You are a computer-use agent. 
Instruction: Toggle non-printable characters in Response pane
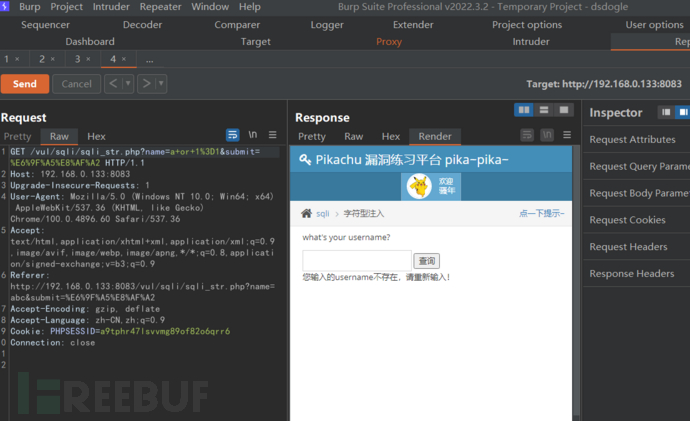[x=547, y=135]
